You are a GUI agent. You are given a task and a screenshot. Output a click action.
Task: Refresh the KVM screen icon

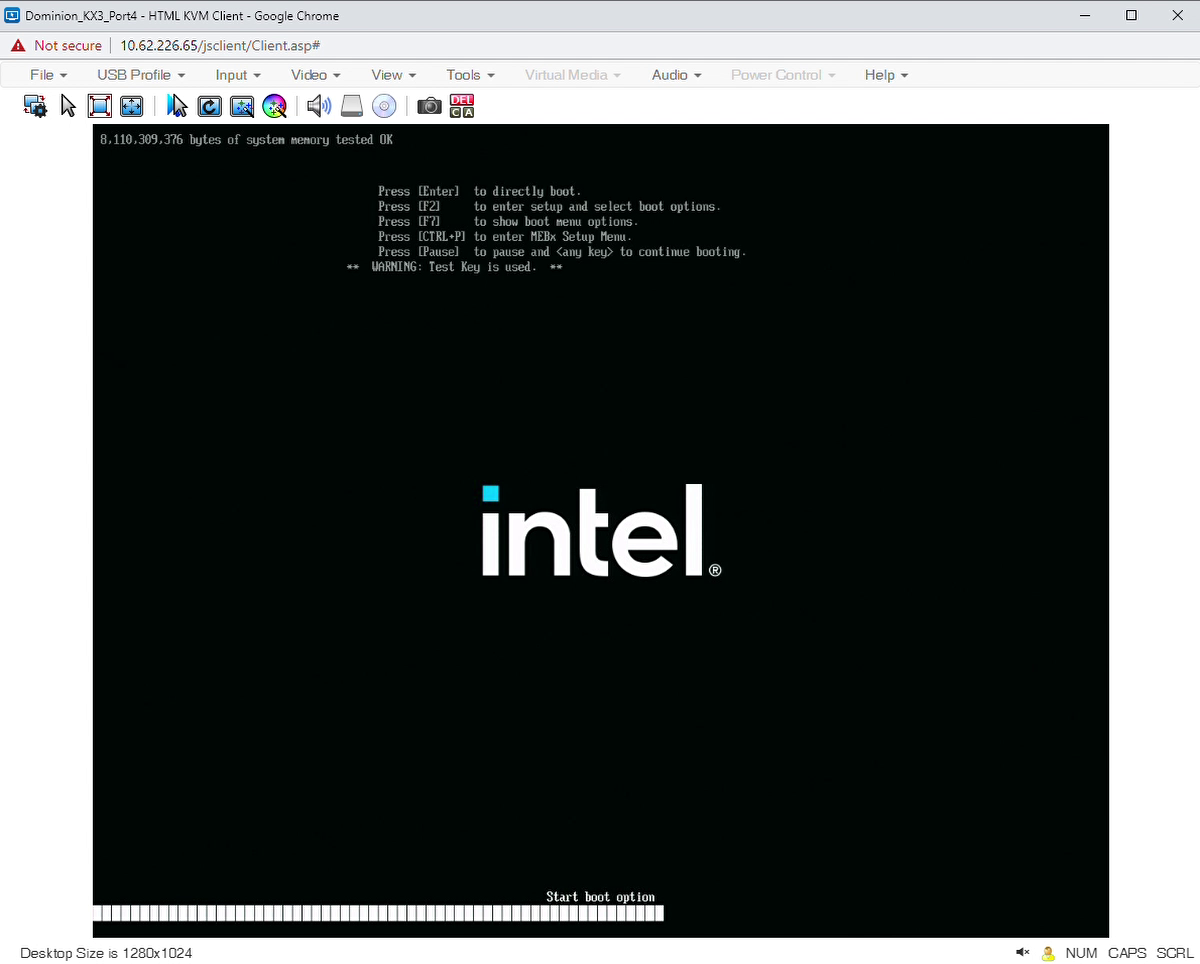click(x=209, y=106)
